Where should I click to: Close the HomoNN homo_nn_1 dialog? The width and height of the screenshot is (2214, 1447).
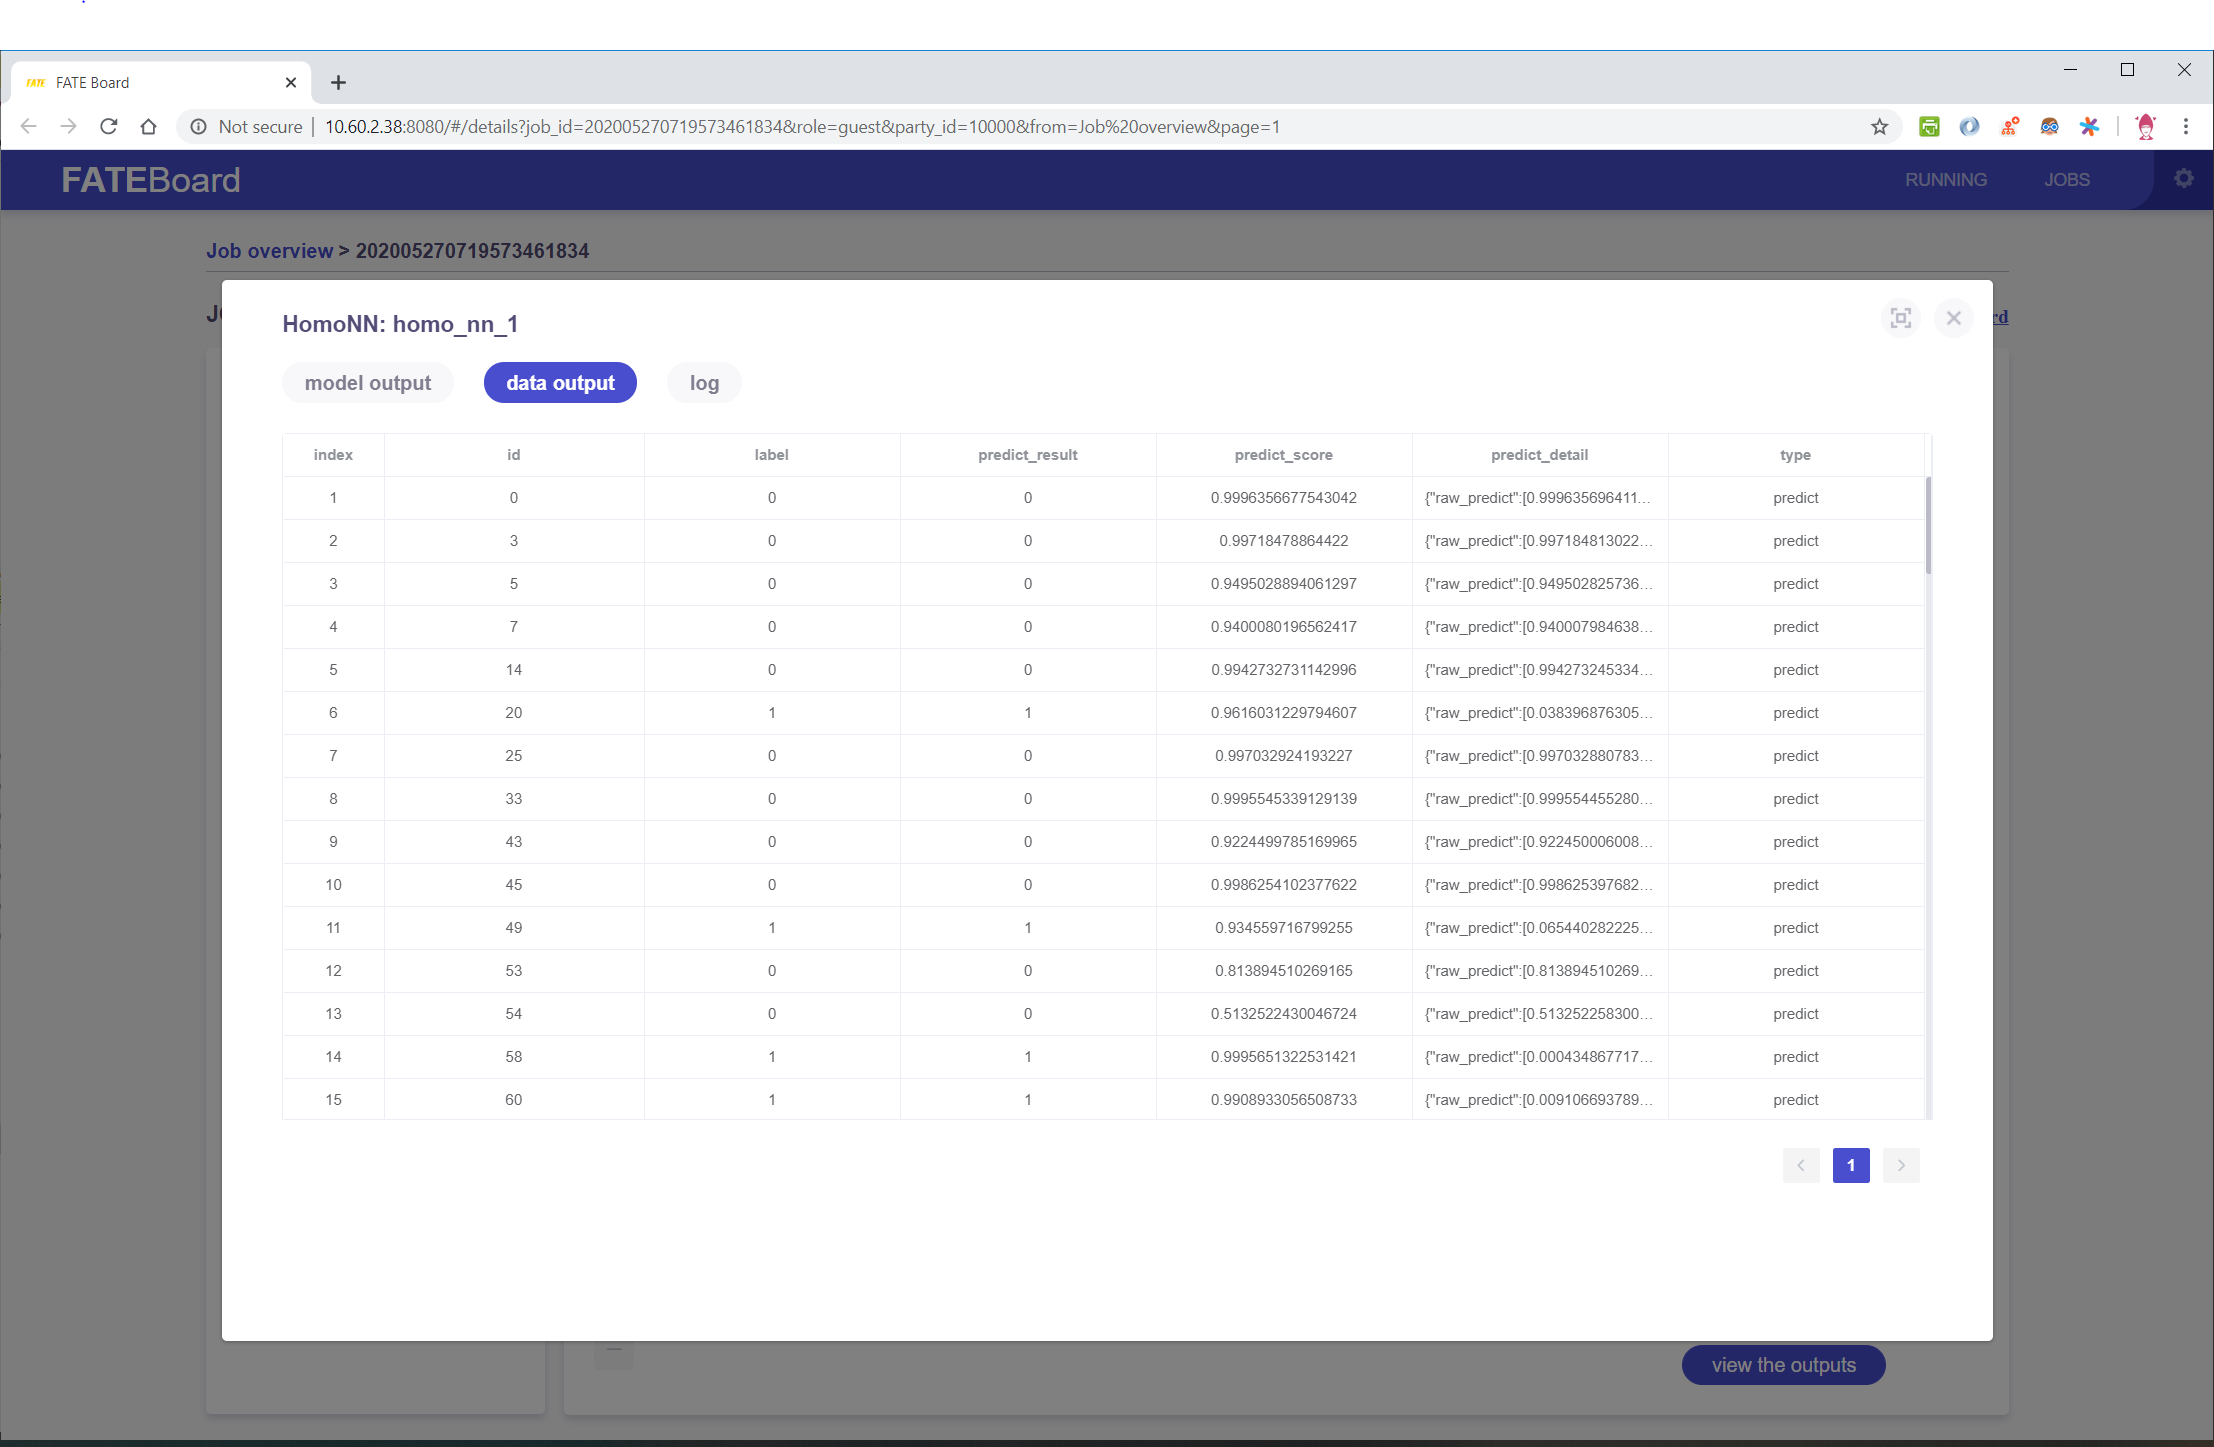tap(1953, 318)
